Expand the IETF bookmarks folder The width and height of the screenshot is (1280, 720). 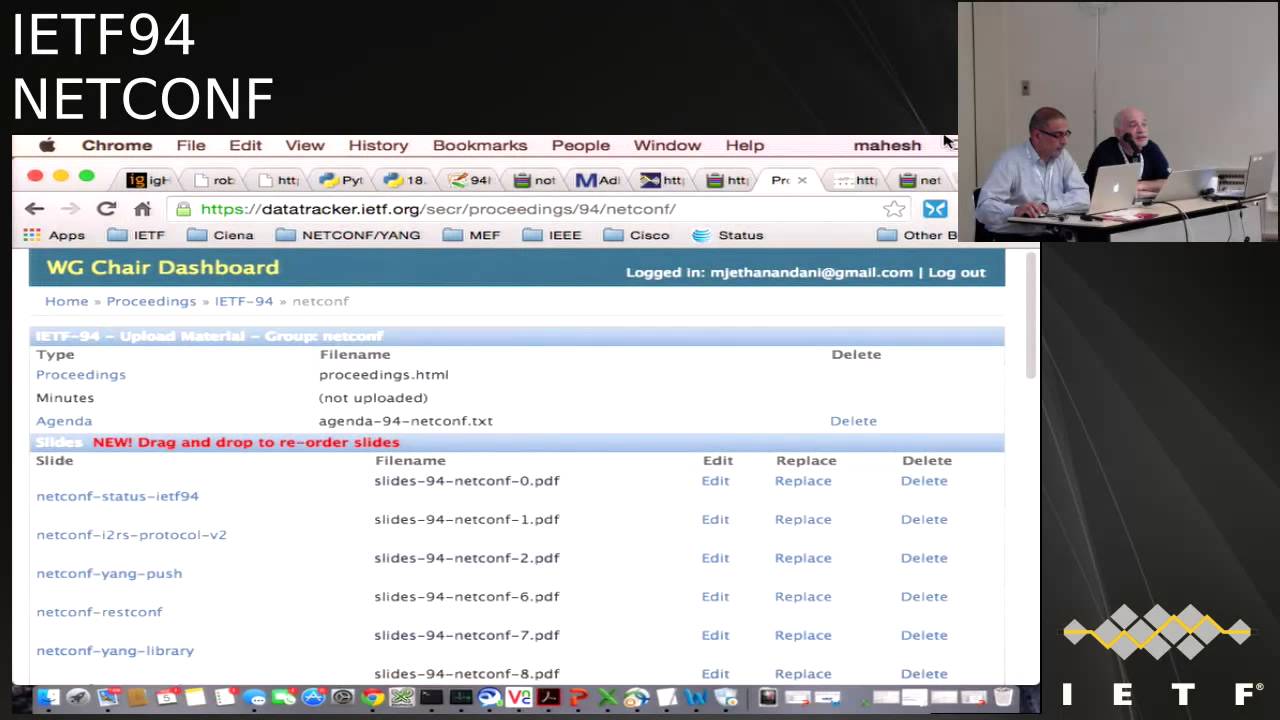[136, 235]
